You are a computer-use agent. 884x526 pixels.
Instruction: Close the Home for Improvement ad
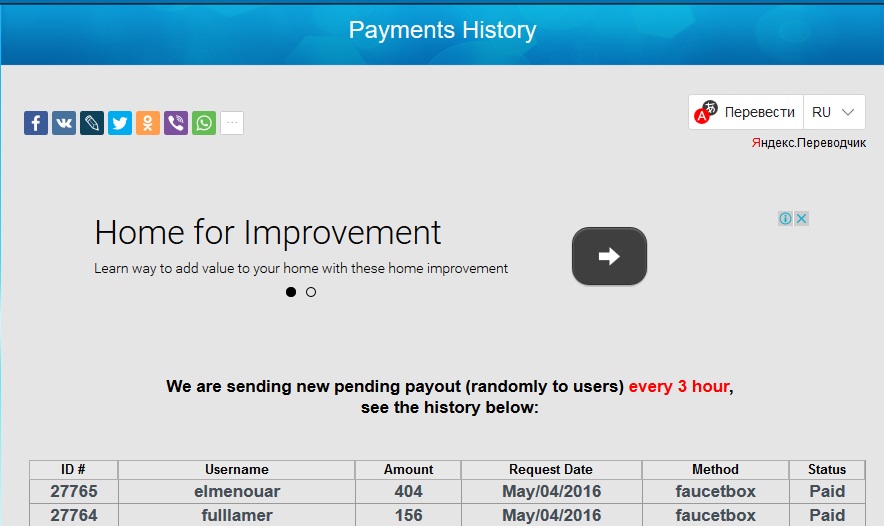coord(801,218)
